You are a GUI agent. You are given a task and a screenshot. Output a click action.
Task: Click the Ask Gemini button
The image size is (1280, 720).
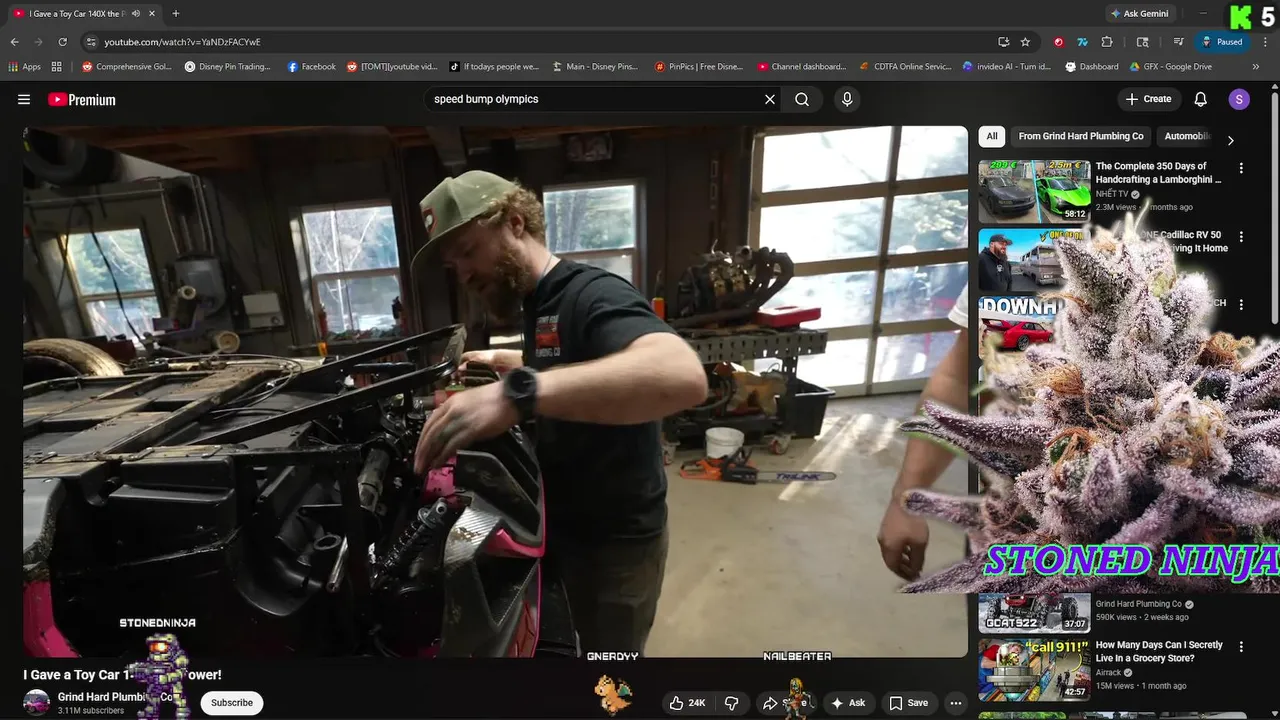1139,14
